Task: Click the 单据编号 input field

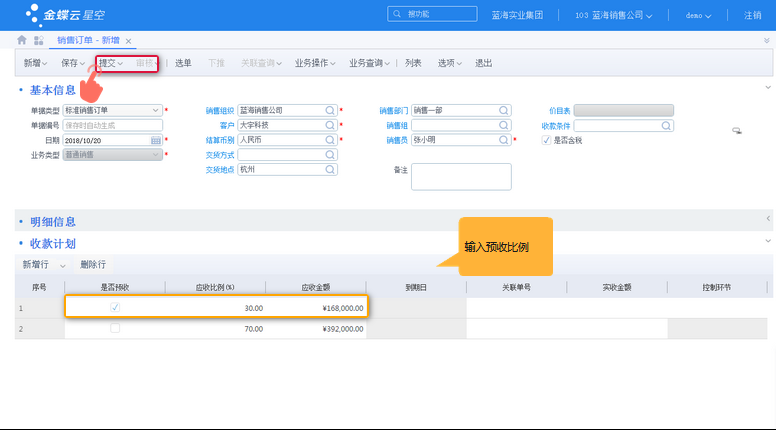Action: pos(113,125)
